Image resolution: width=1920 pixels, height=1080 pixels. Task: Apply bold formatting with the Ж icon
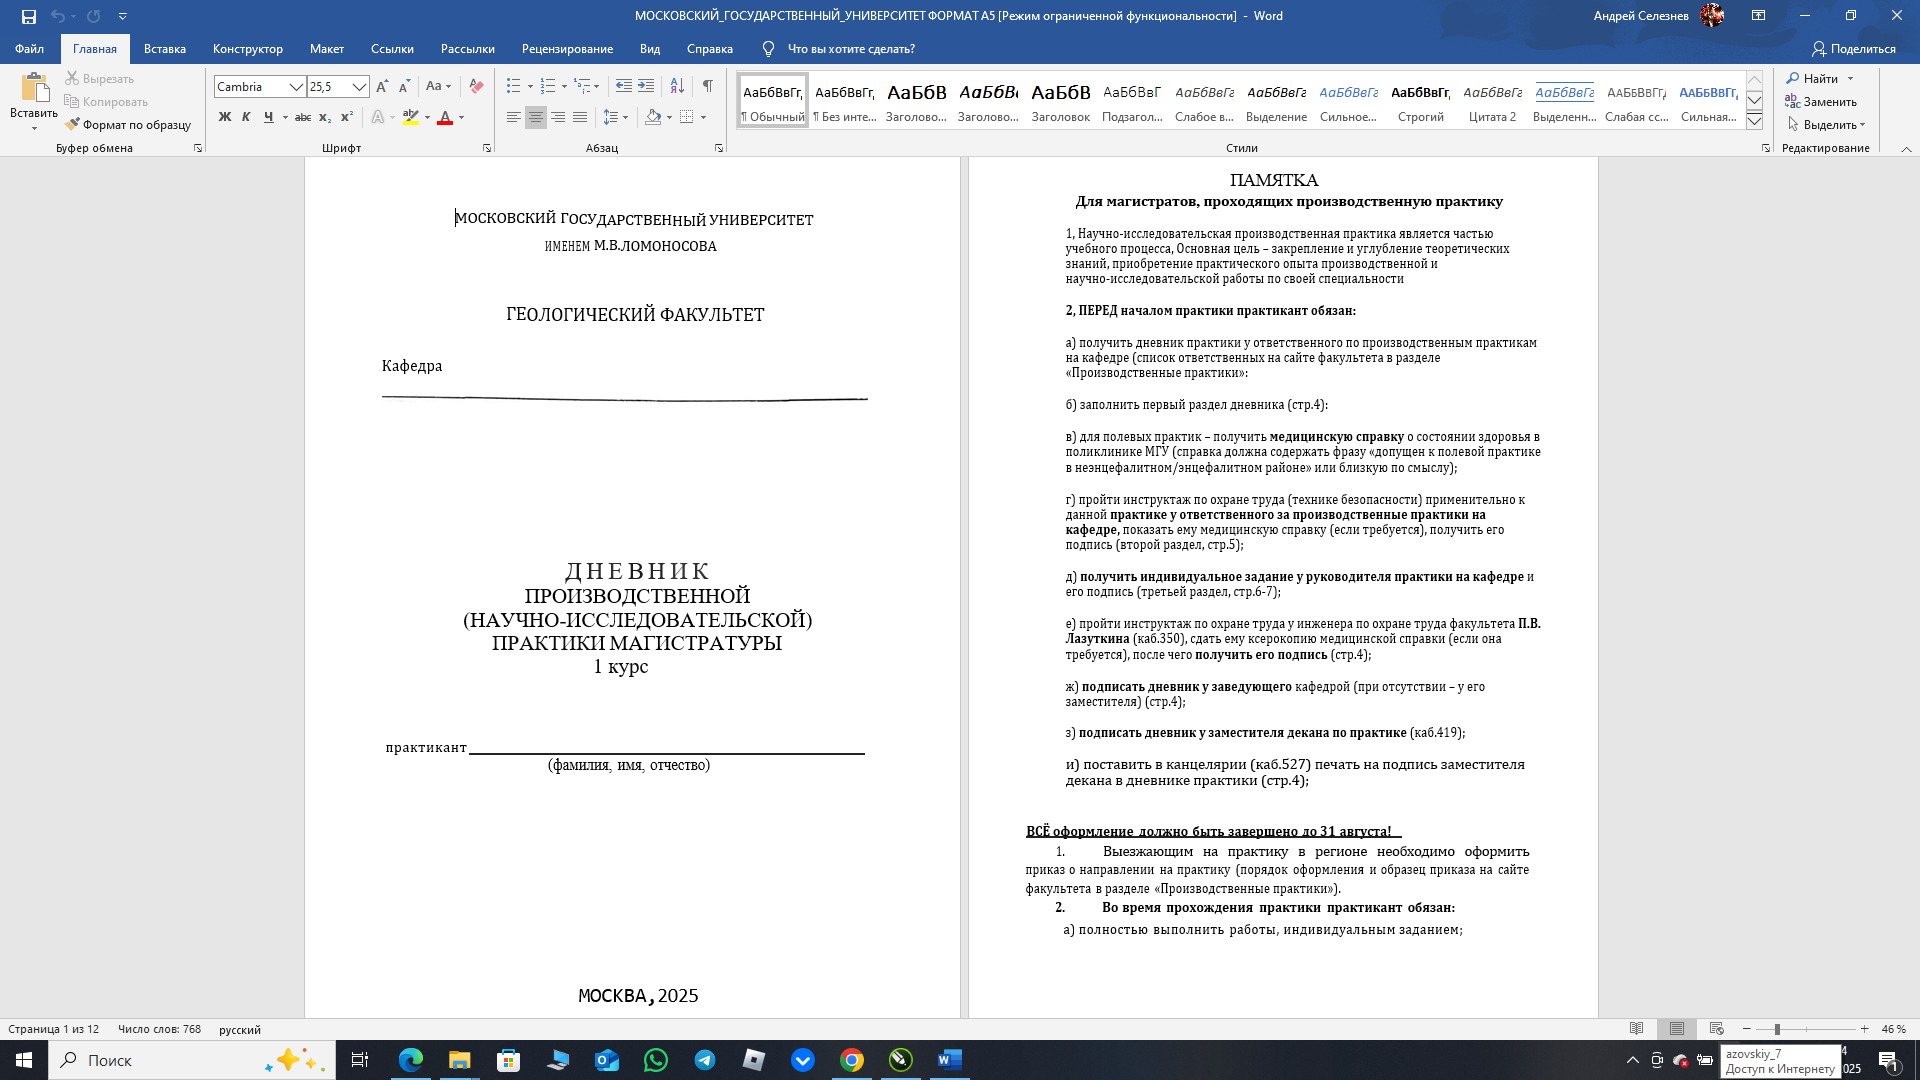coord(225,117)
